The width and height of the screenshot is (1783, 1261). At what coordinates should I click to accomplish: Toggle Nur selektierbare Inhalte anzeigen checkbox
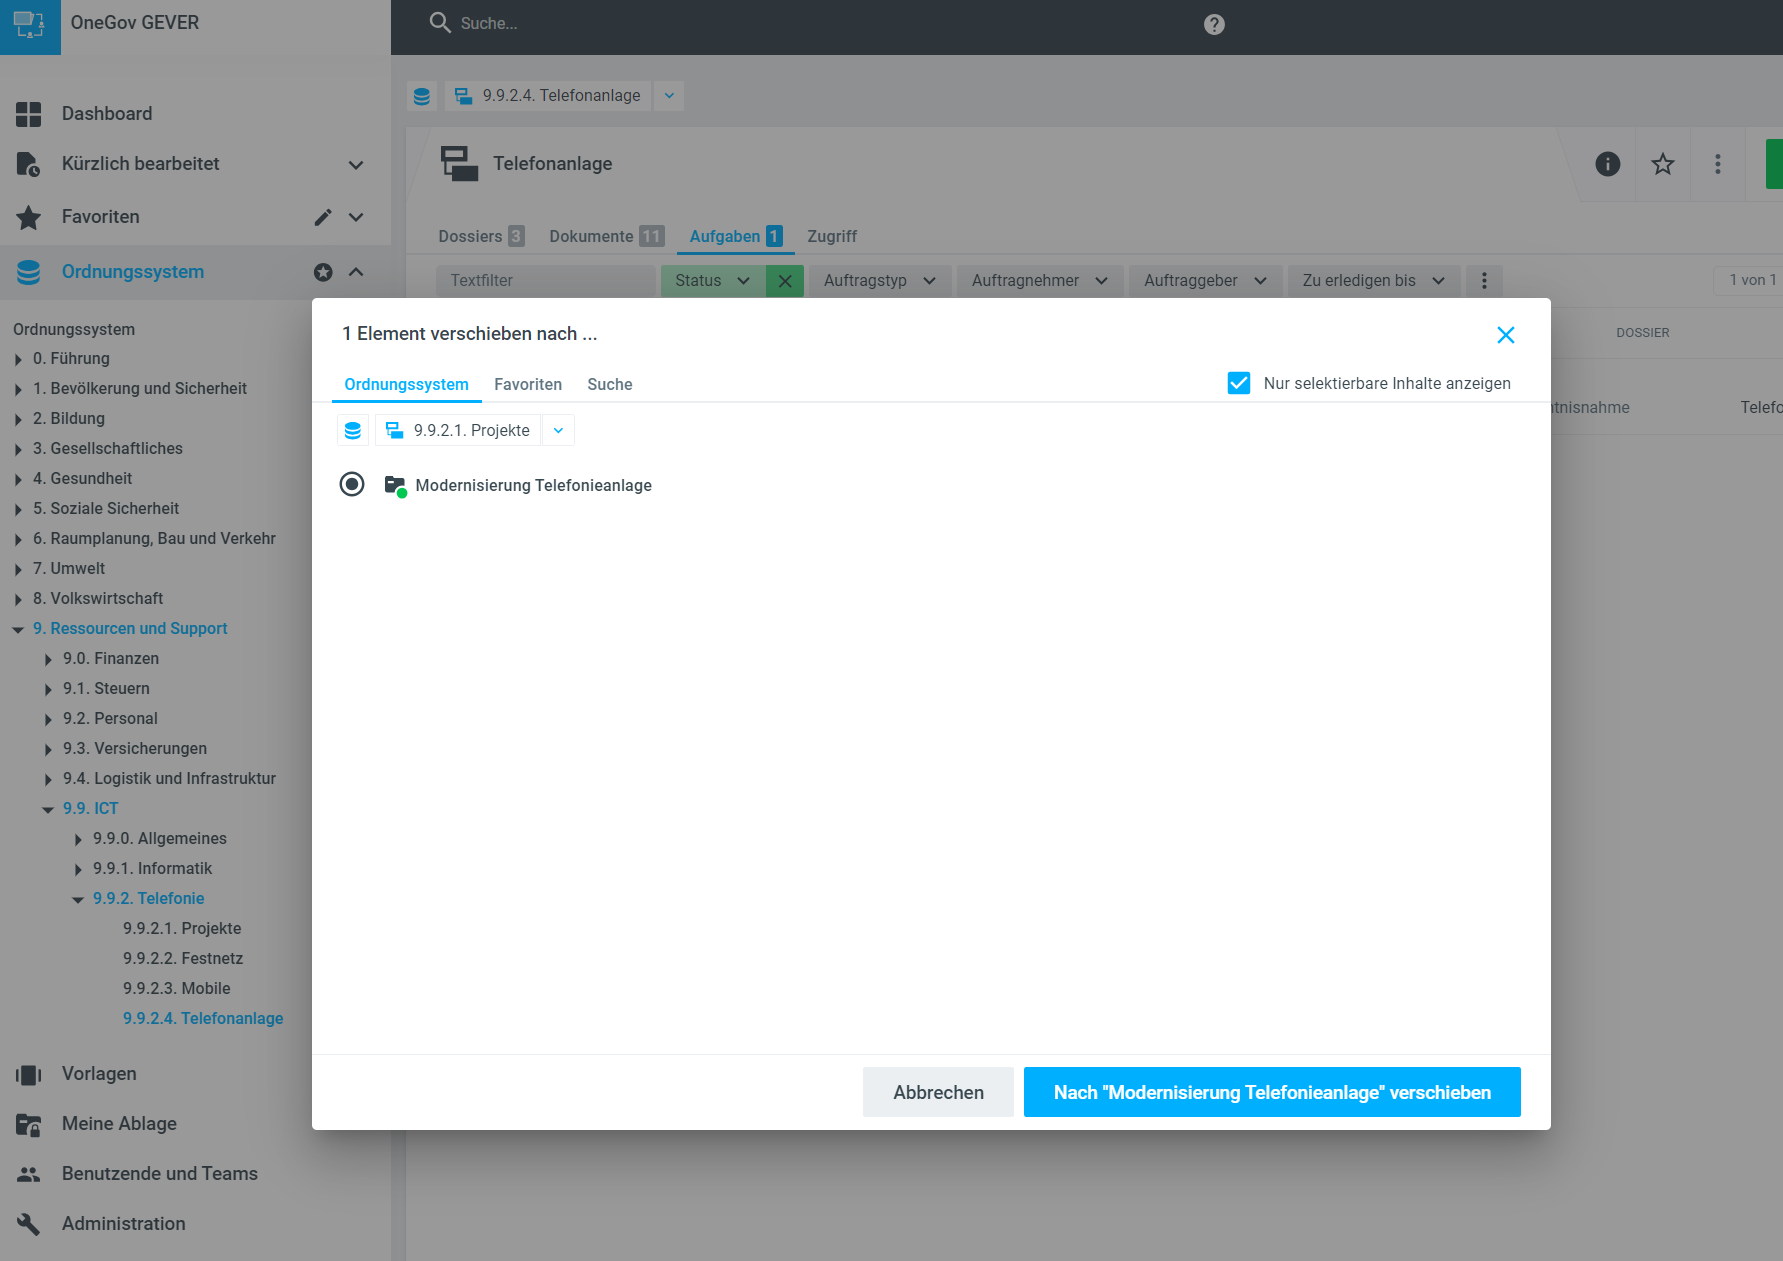pyautogui.click(x=1238, y=383)
